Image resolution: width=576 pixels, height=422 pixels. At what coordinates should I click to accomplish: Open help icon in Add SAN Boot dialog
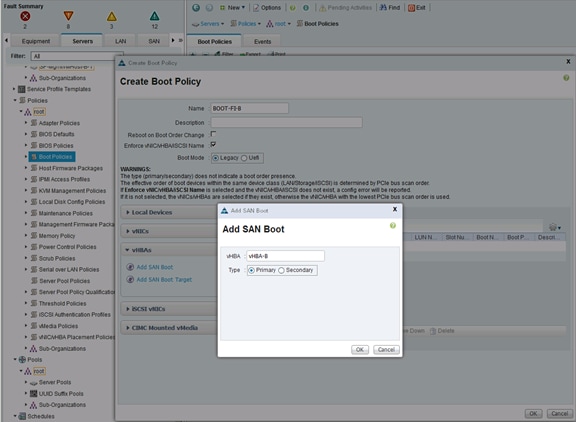(x=393, y=226)
